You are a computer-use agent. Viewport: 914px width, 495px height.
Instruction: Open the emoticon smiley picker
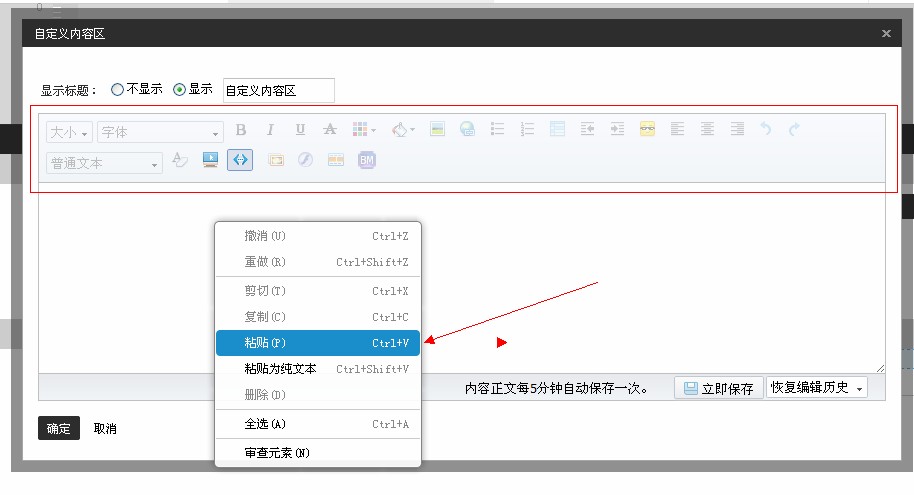tap(647, 129)
